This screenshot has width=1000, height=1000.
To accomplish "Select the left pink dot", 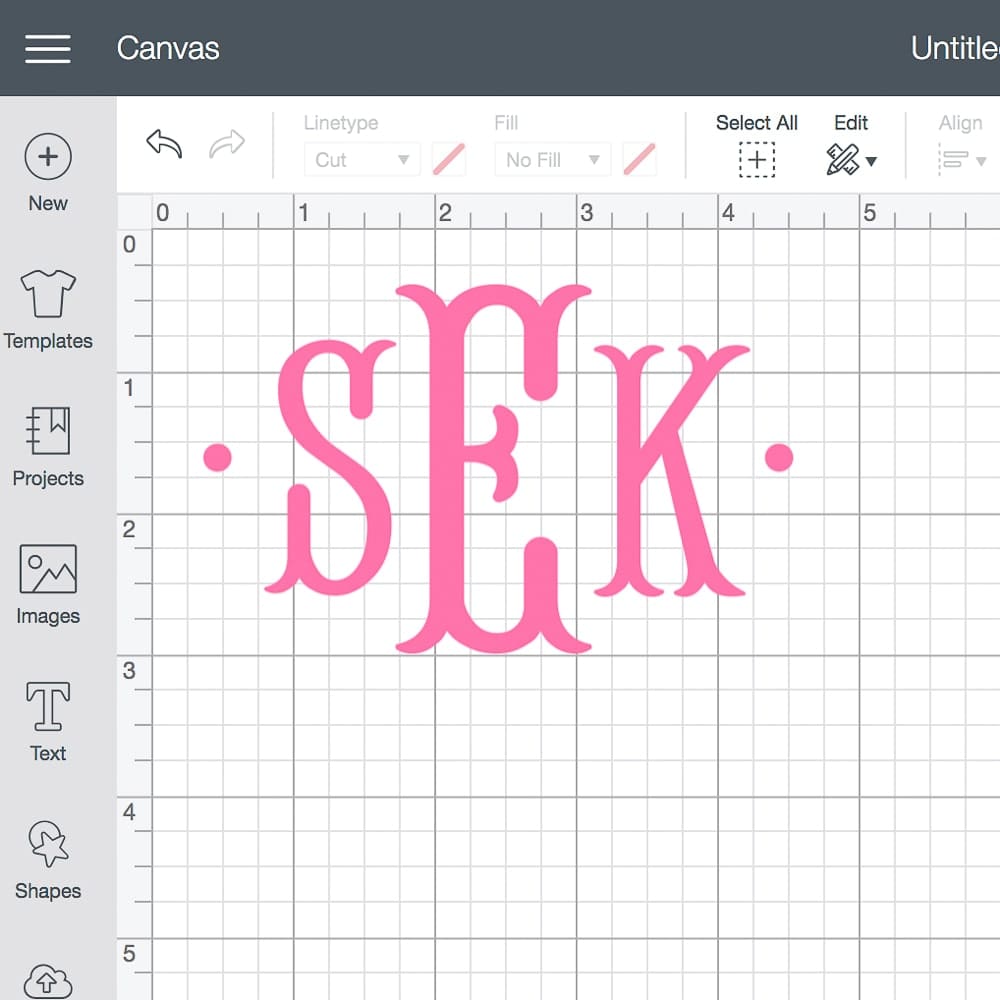I will [217, 458].
